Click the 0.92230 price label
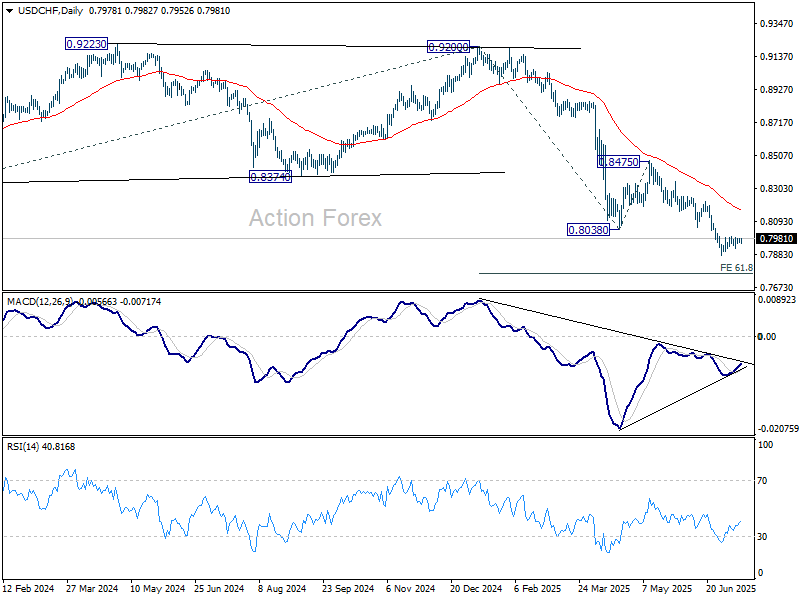Screen dimensions: 800x600 [87, 44]
